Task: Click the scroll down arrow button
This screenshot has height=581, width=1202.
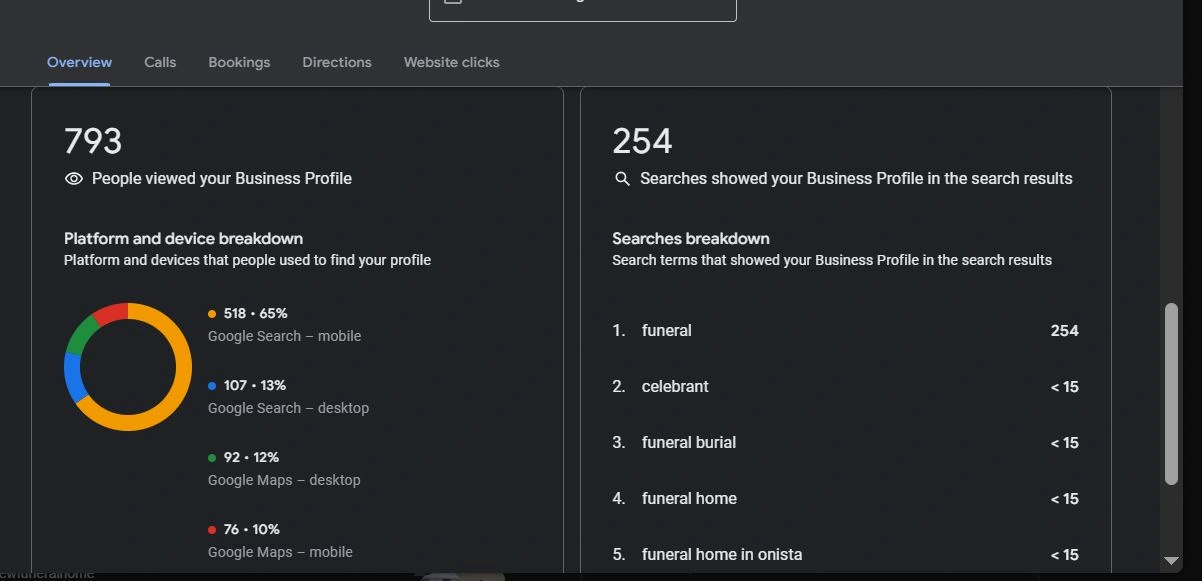Action: 1171,561
